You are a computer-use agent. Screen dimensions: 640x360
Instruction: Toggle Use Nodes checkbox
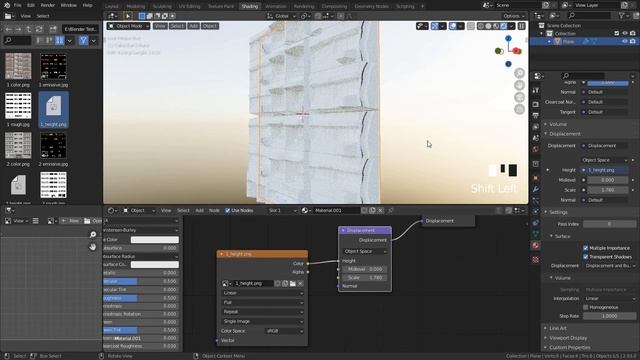(x=227, y=211)
